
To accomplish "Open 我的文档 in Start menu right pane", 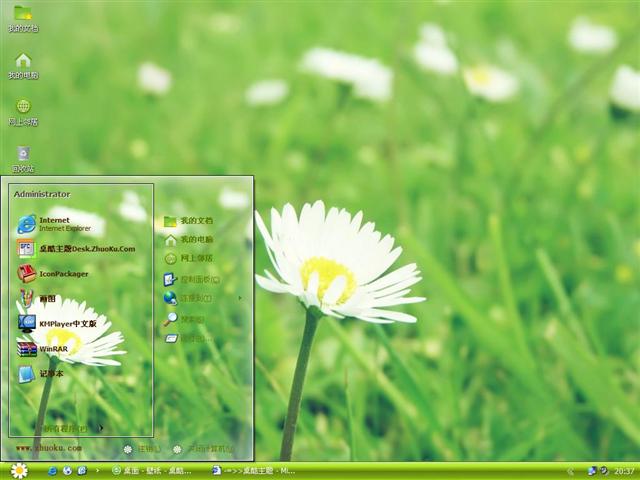I will 195,220.
